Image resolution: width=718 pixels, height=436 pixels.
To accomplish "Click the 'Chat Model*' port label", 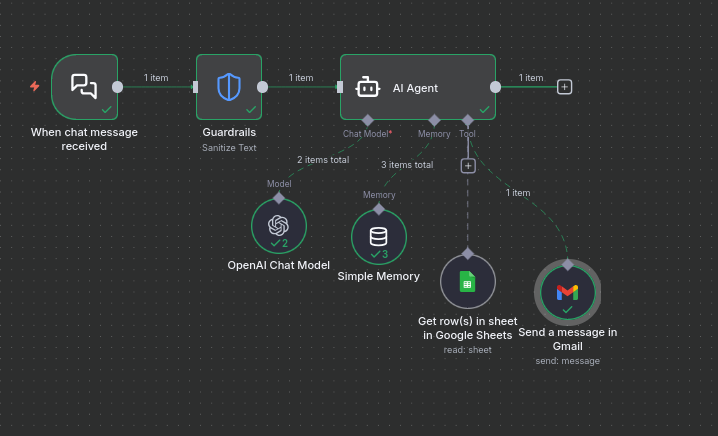I will pyautogui.click(x=367, y=134).
